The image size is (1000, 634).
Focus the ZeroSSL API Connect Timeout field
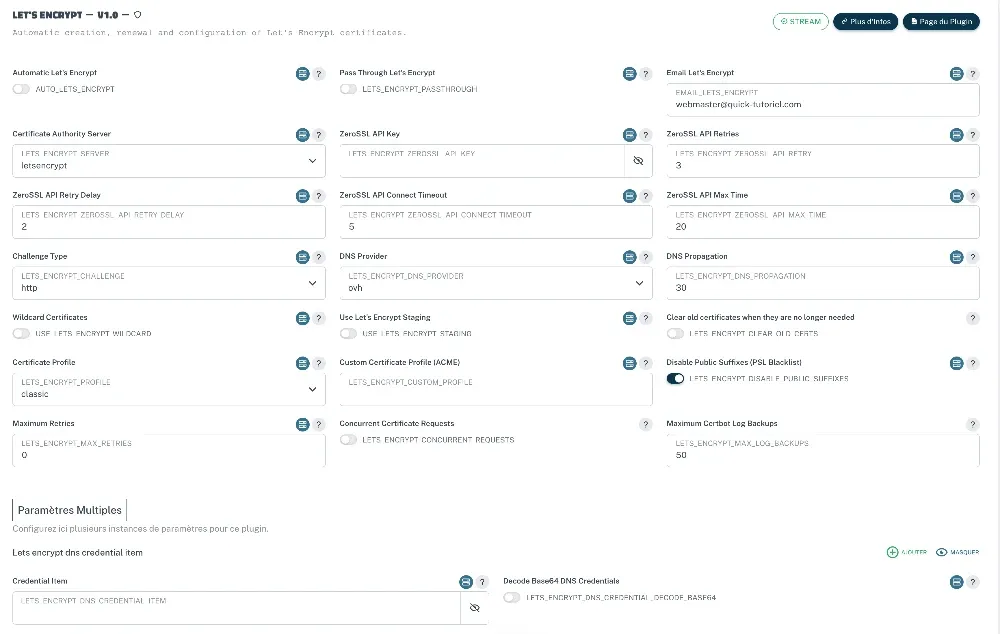[x=496, y=222]
